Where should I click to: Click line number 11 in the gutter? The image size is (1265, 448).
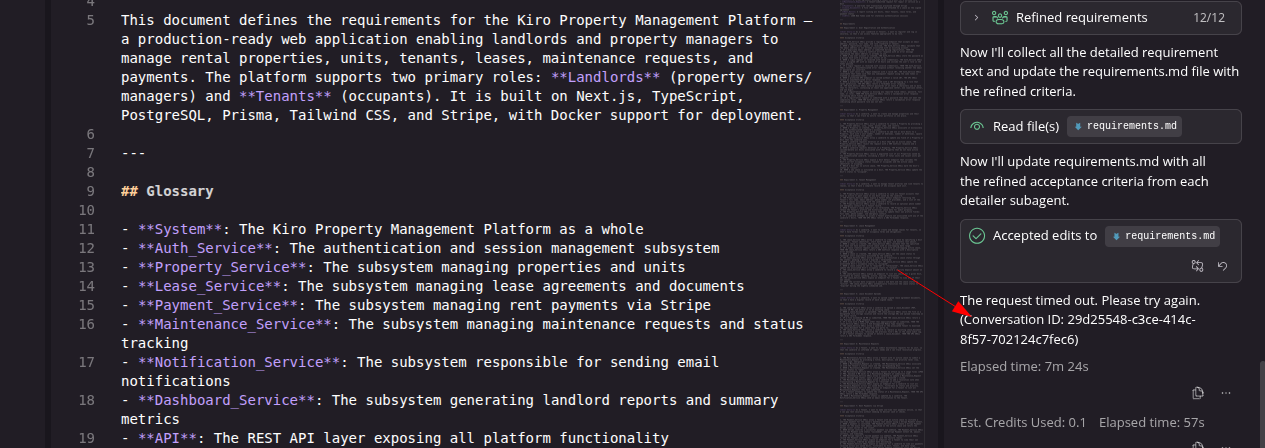tap(86, 229)
